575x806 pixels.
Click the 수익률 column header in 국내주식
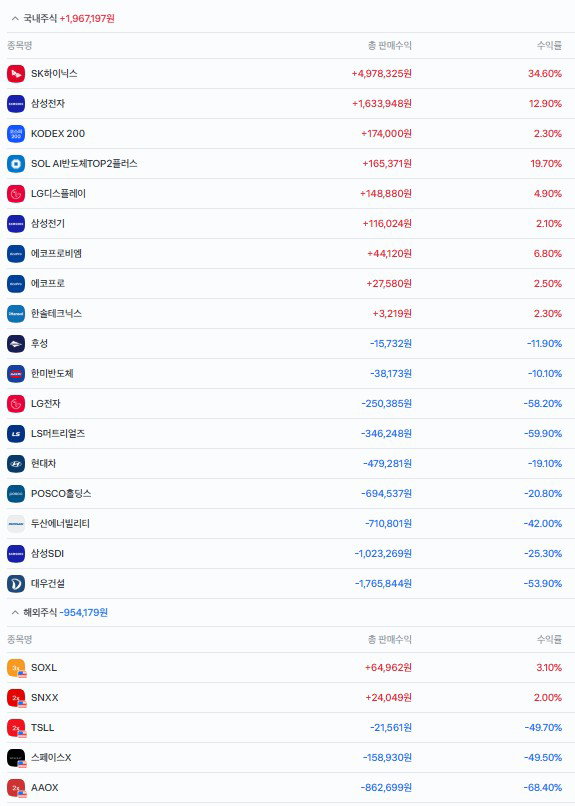pyautogui.click(x=549, y=46)
